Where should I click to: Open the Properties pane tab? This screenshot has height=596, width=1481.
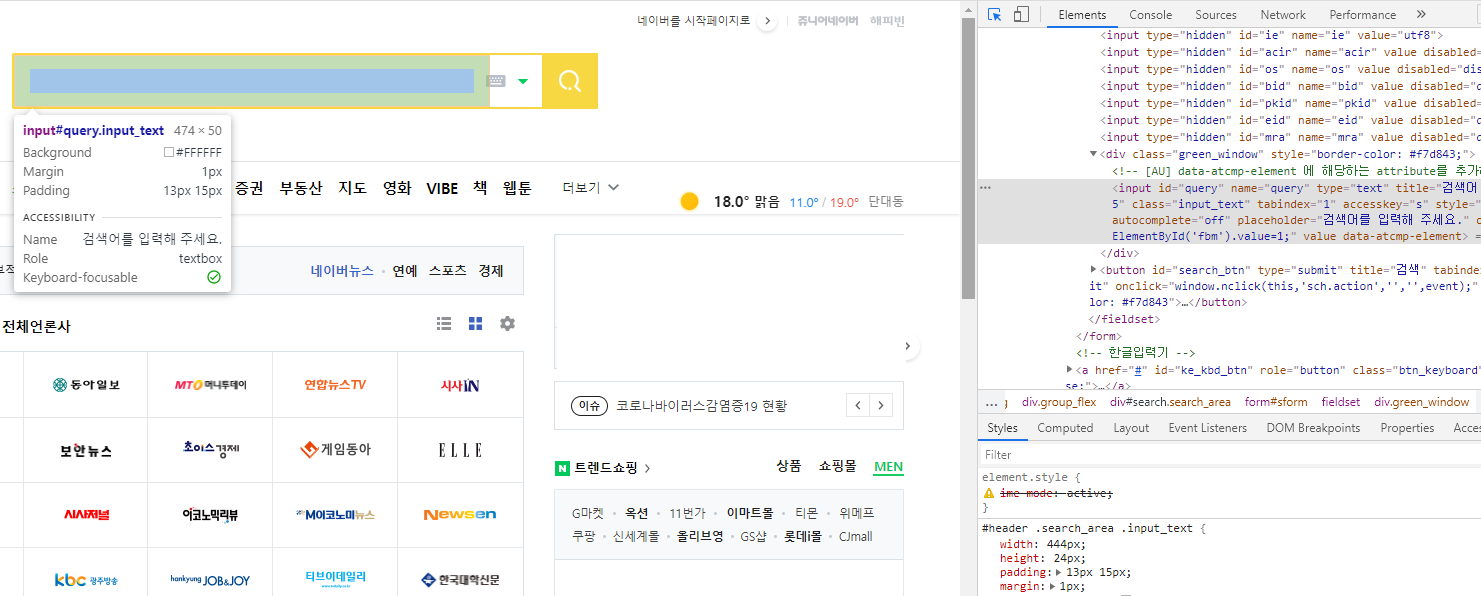pos(1407,428)
